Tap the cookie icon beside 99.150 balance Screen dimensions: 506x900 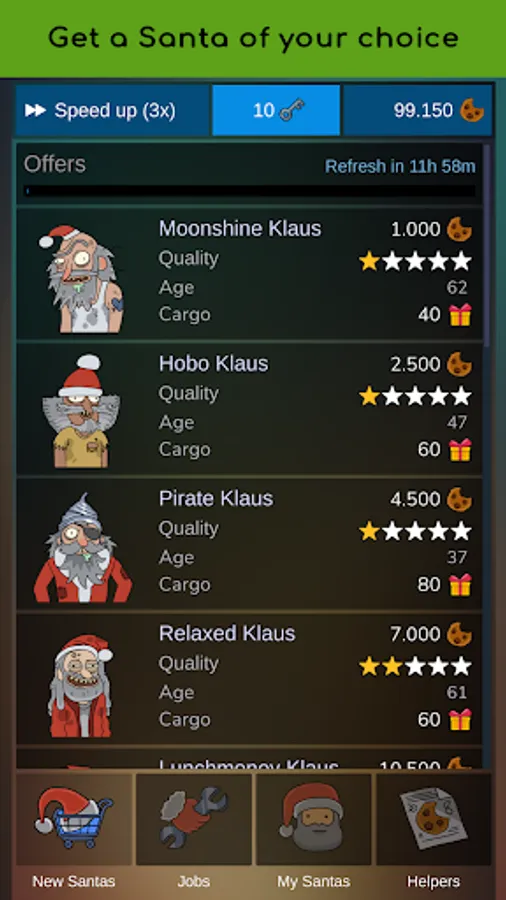tap(472, 110)
